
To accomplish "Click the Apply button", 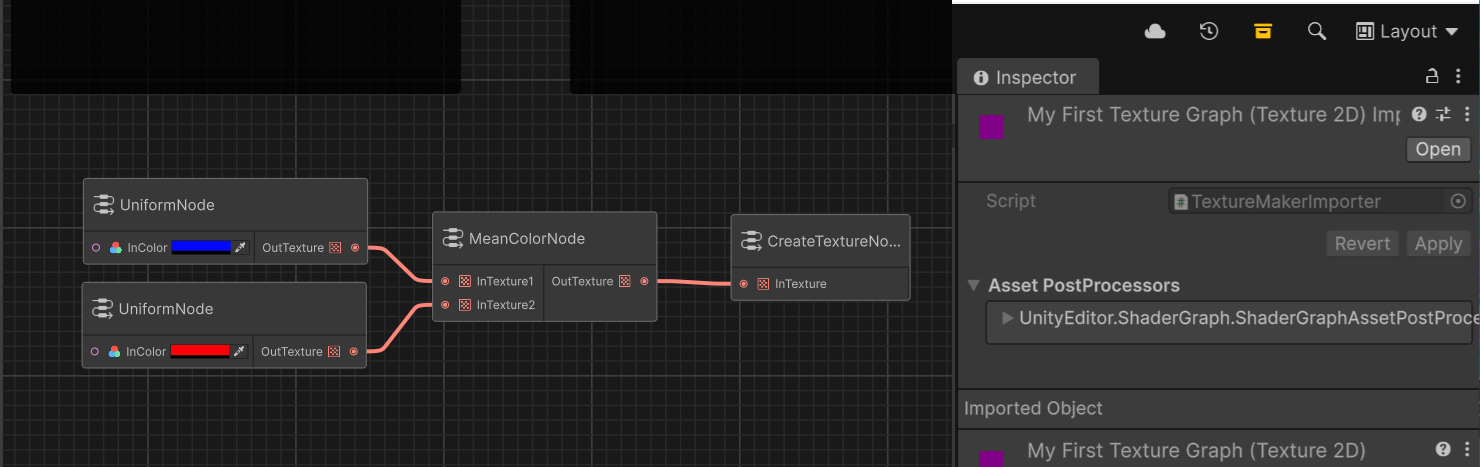I will [1438, 243].
